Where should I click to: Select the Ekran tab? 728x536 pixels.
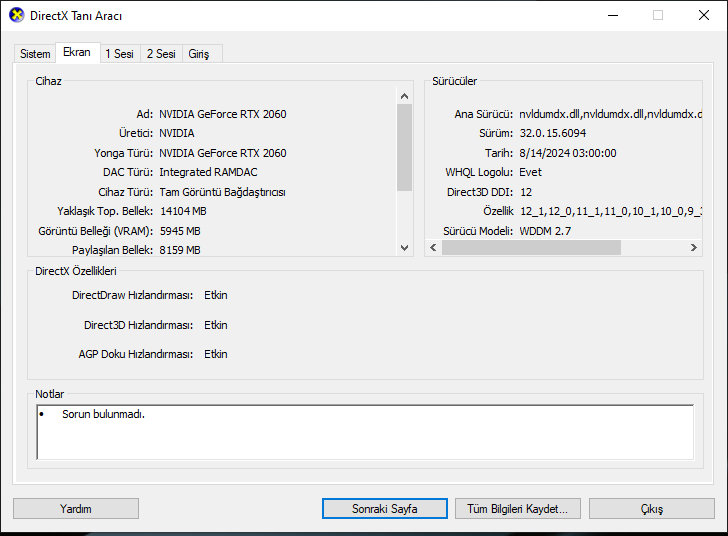[77, 52]
